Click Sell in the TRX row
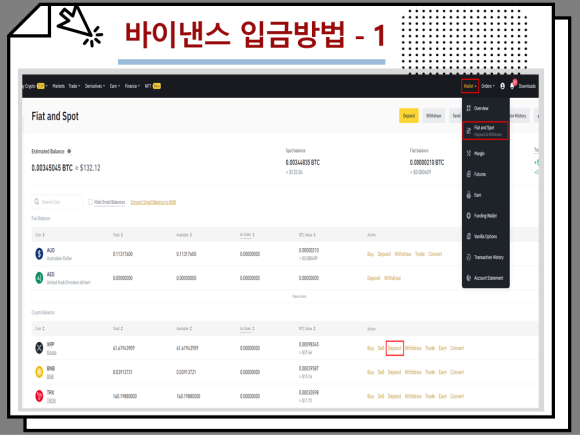The height and width of the screenshot is (435, 580). point(381,396)
